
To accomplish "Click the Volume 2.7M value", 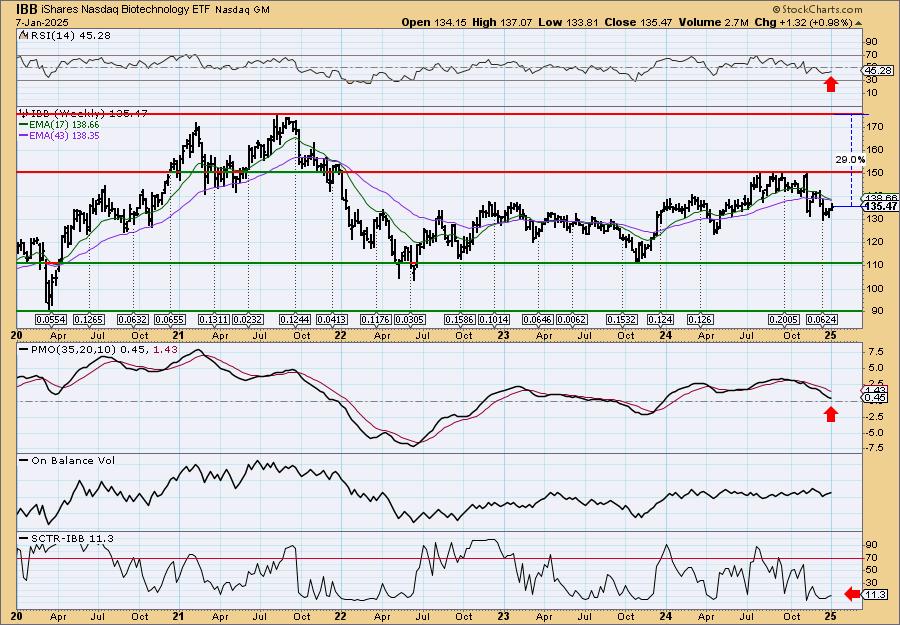I will coord(713,22).
